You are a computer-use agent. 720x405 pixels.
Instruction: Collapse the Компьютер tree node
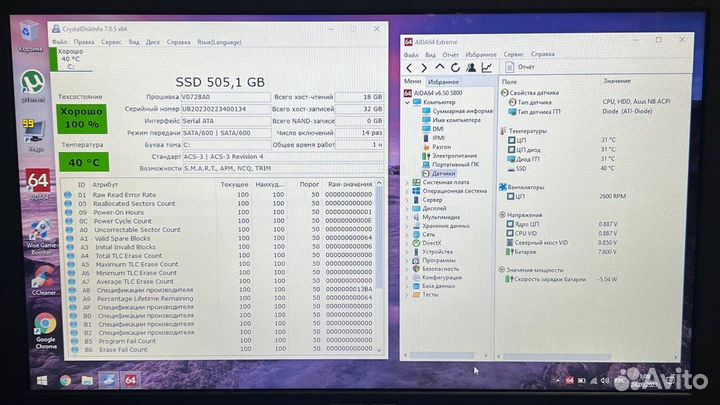407,102
